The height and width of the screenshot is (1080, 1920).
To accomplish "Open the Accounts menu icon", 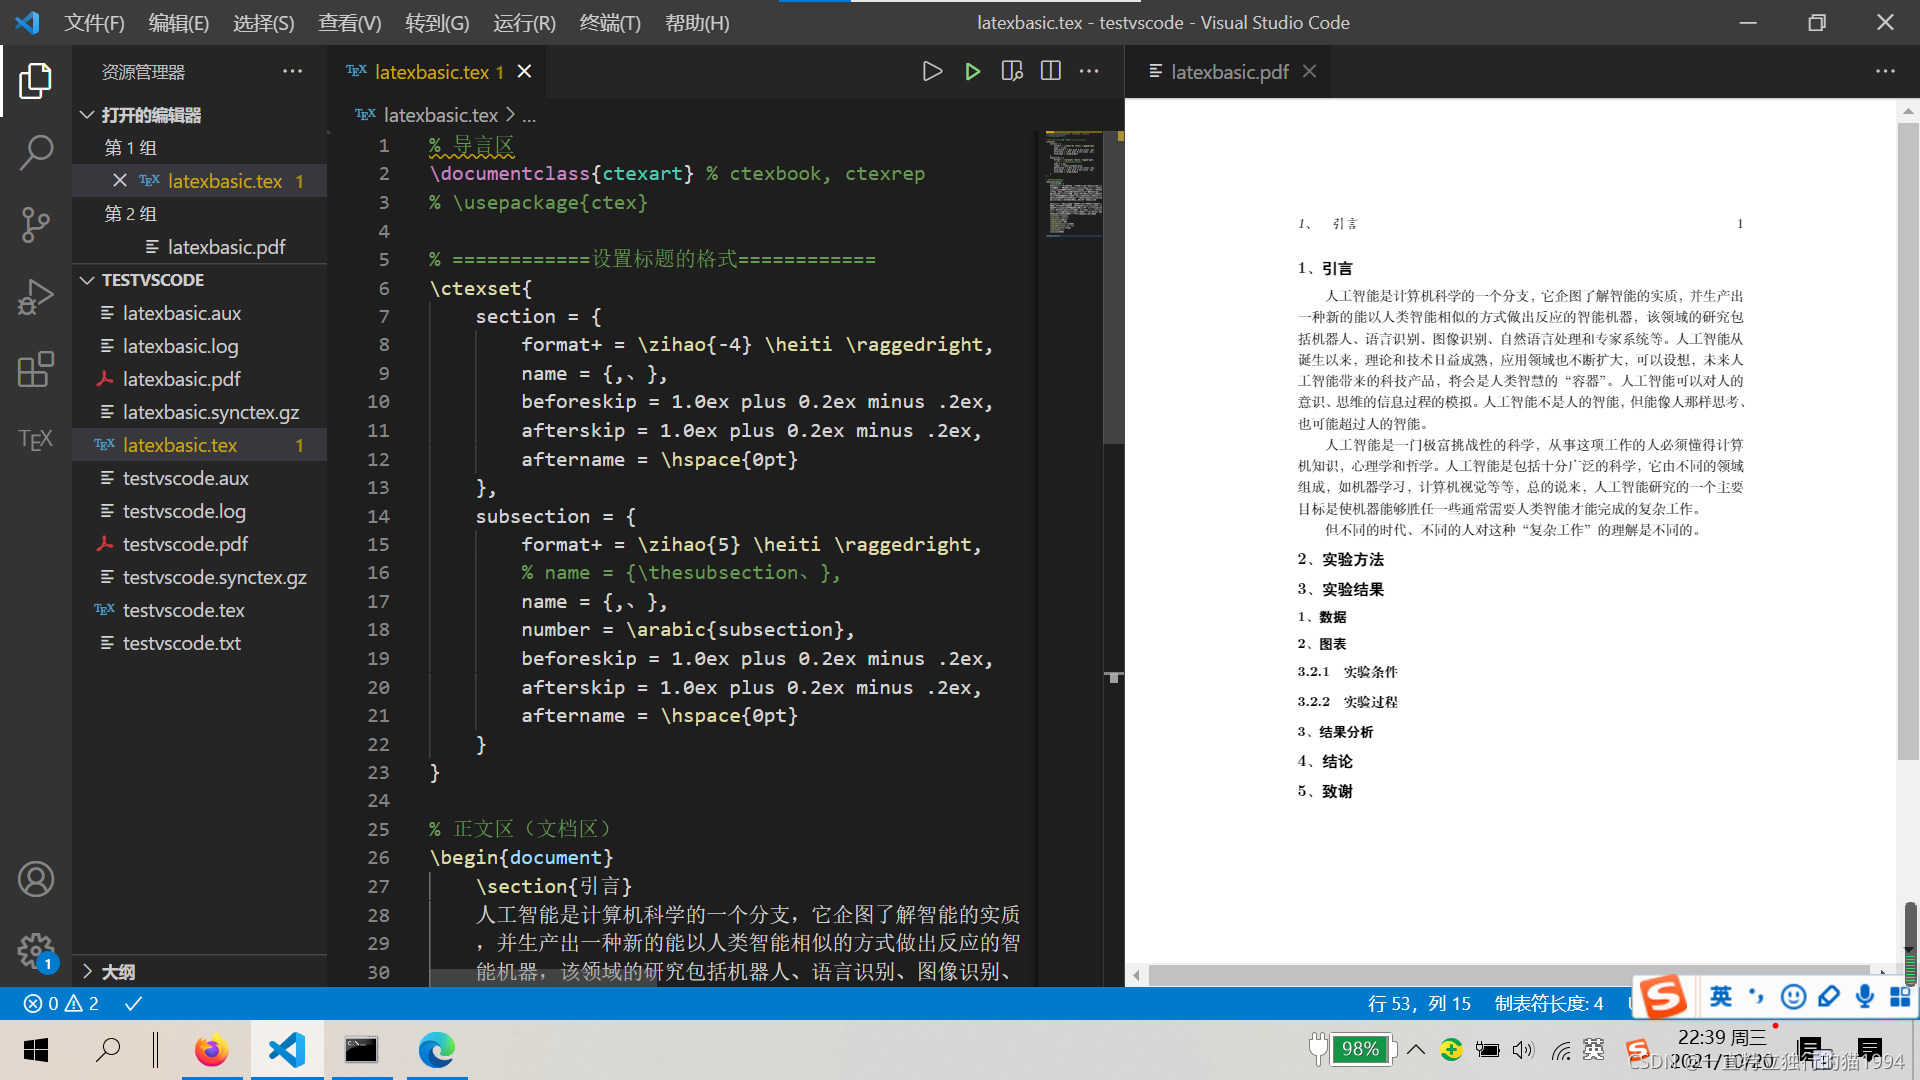I will pos(36,879).
